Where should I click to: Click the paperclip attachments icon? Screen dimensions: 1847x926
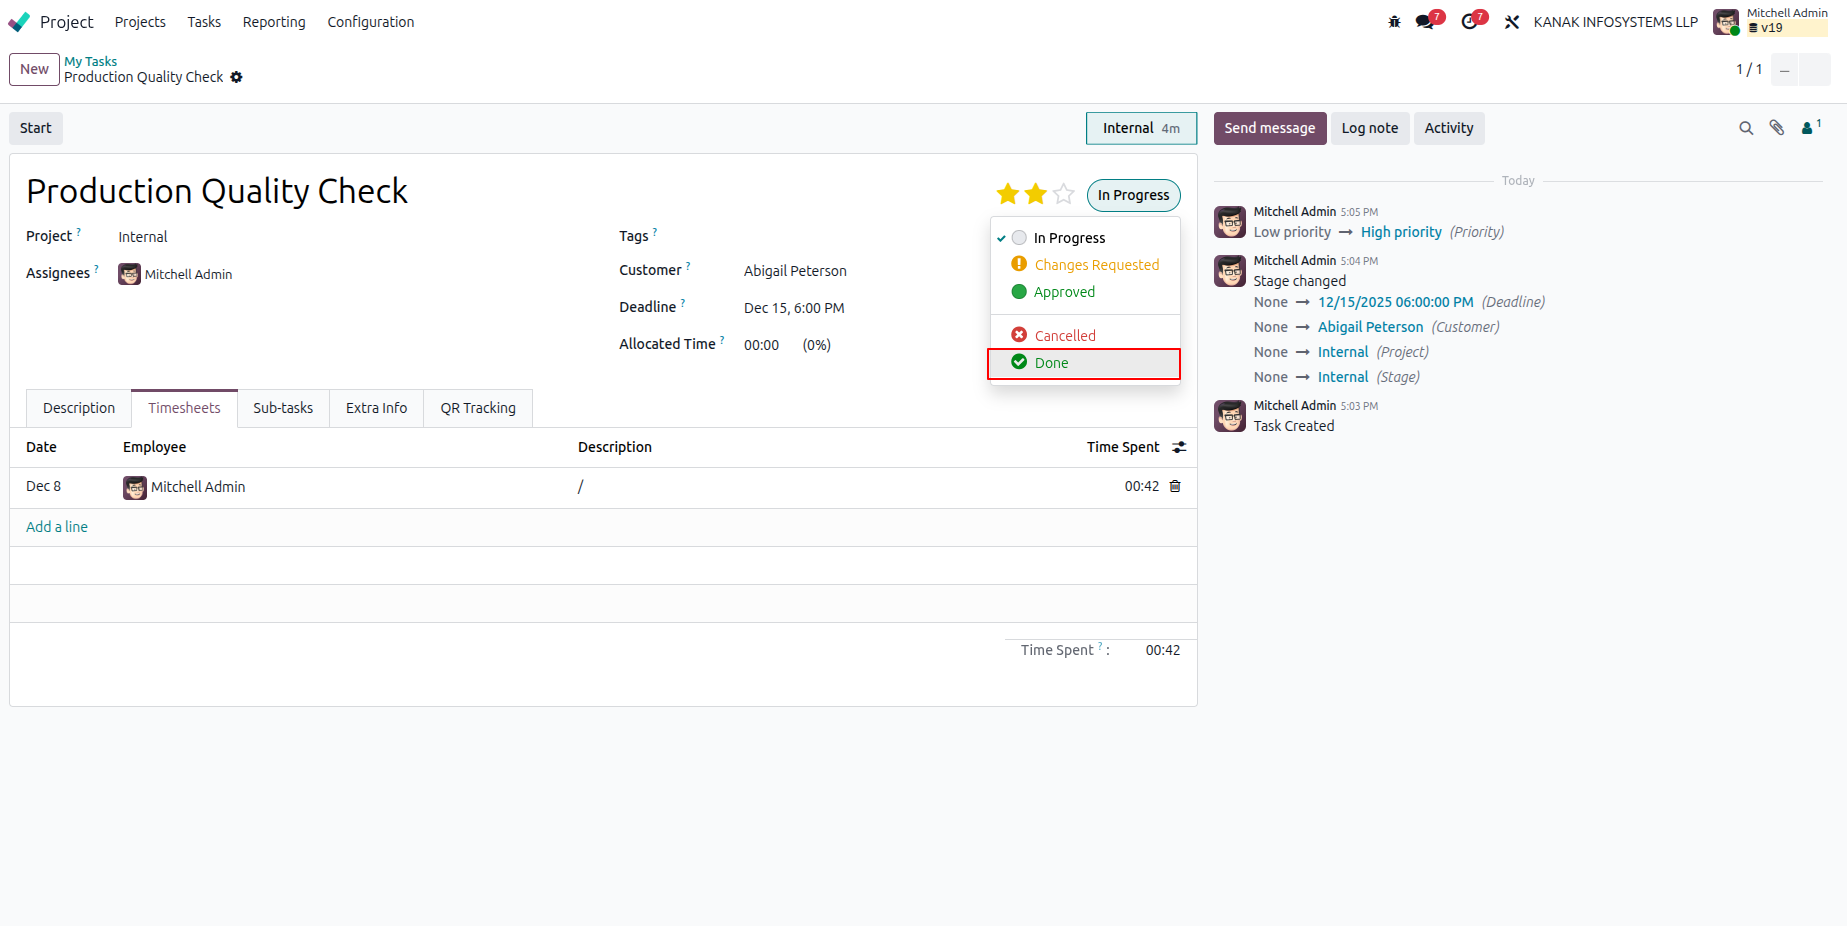(1777, 128)
